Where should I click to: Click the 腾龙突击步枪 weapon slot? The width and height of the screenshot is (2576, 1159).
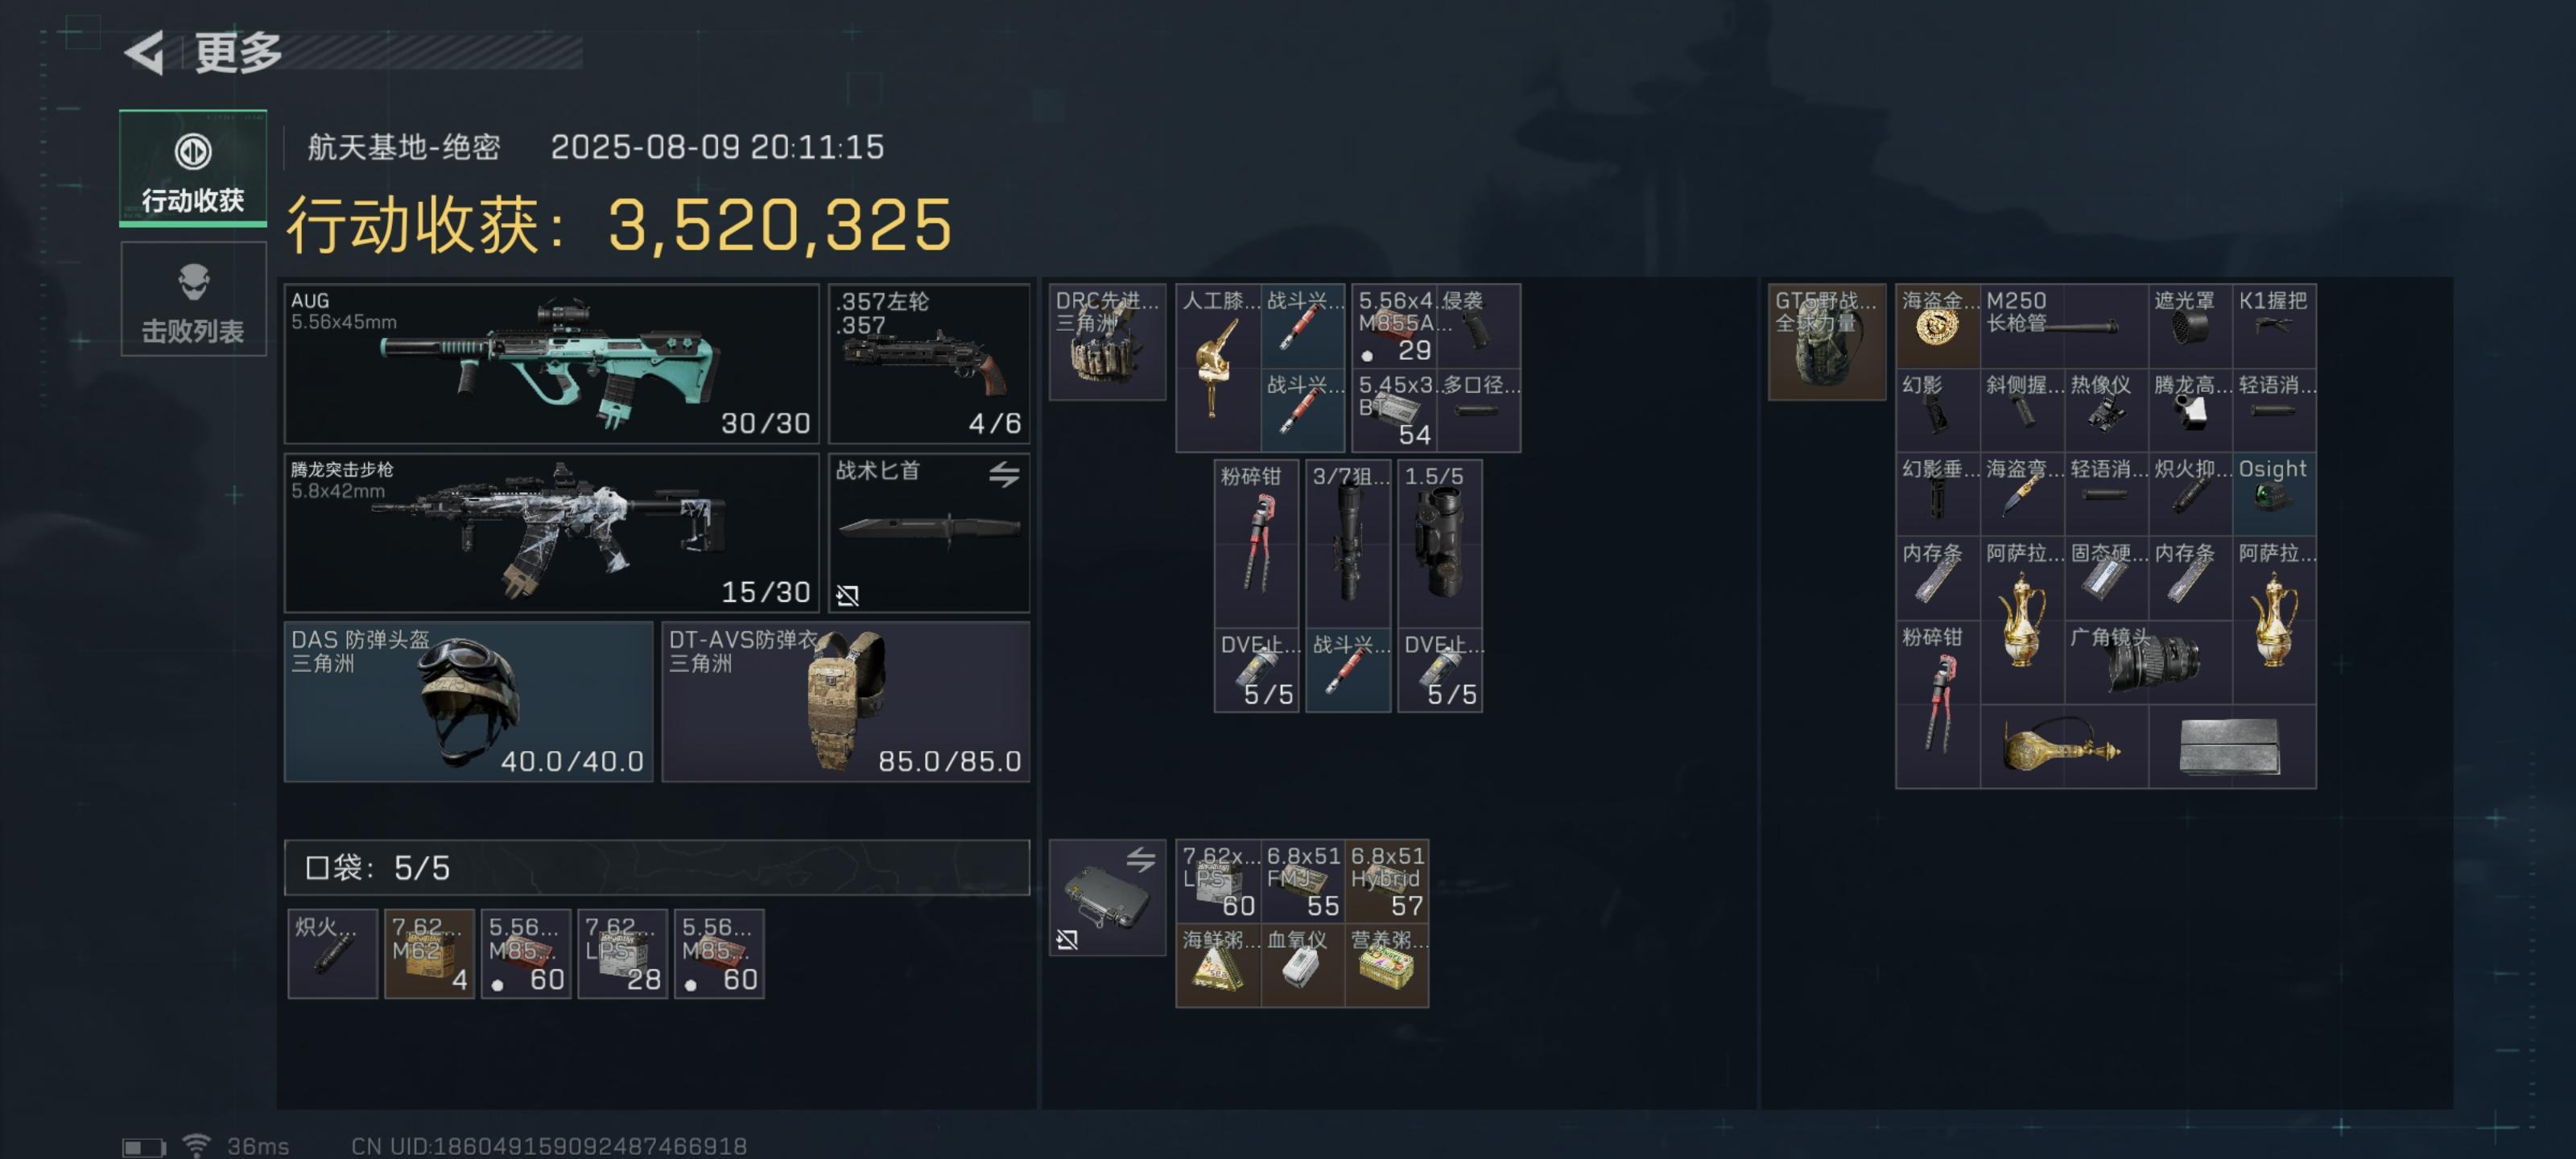coord(551,532)
